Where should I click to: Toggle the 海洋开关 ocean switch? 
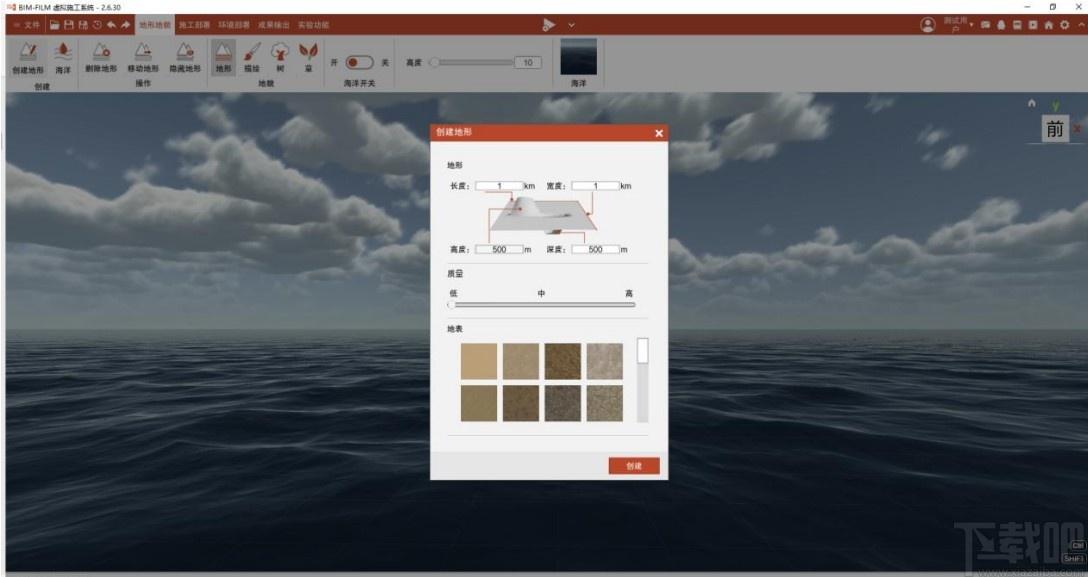pos(359,62)
